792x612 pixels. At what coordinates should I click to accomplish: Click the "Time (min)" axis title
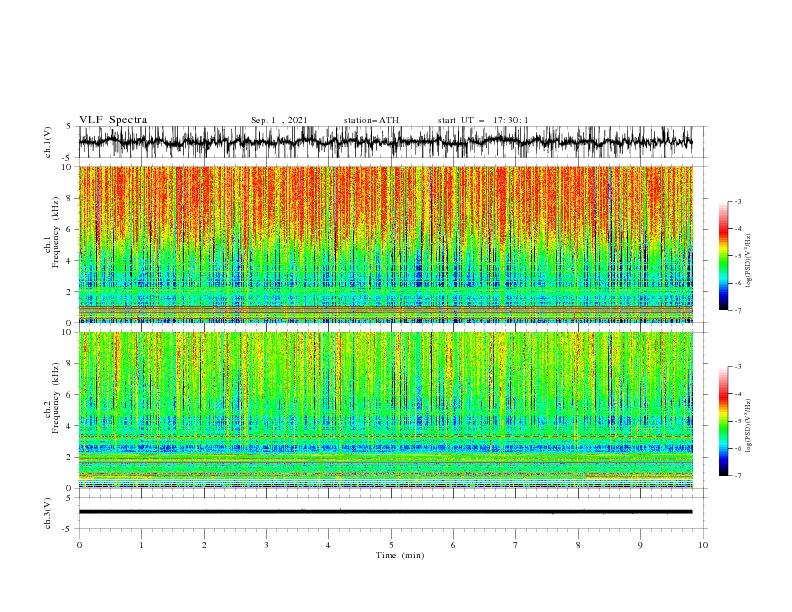[400, 555]
